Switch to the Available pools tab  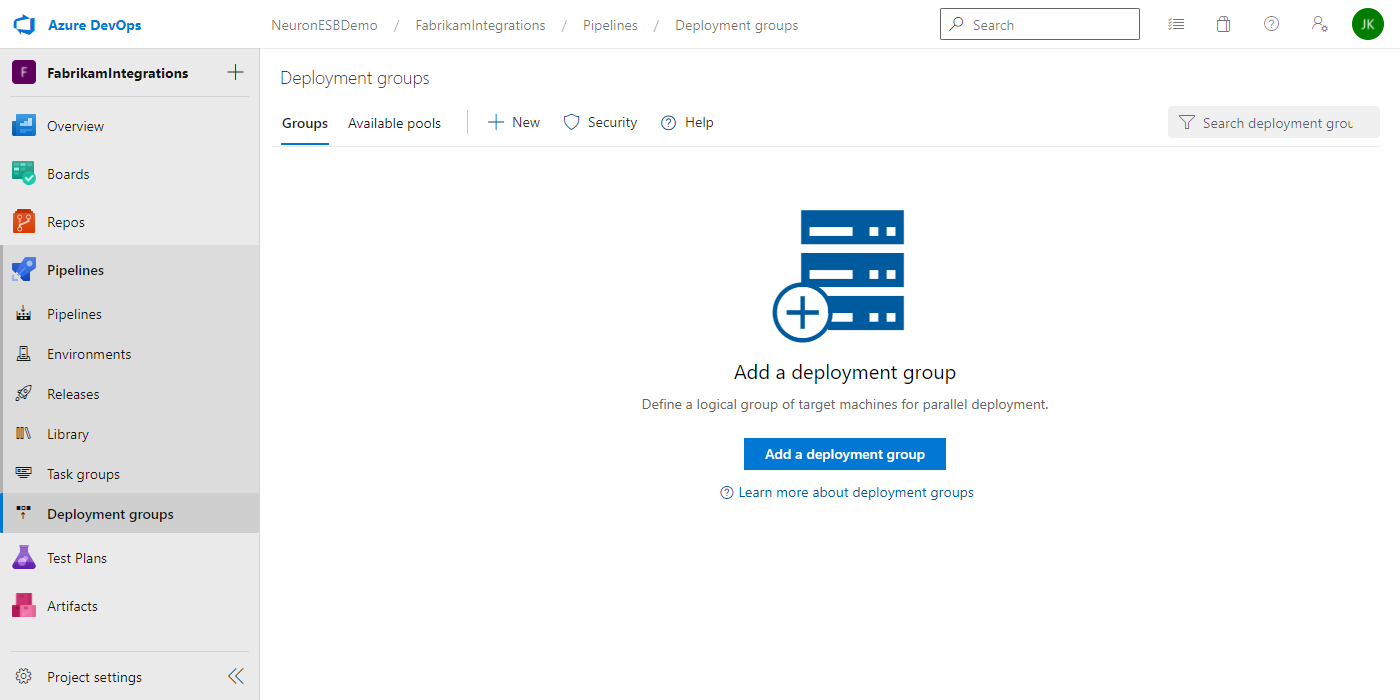[394, 123]
